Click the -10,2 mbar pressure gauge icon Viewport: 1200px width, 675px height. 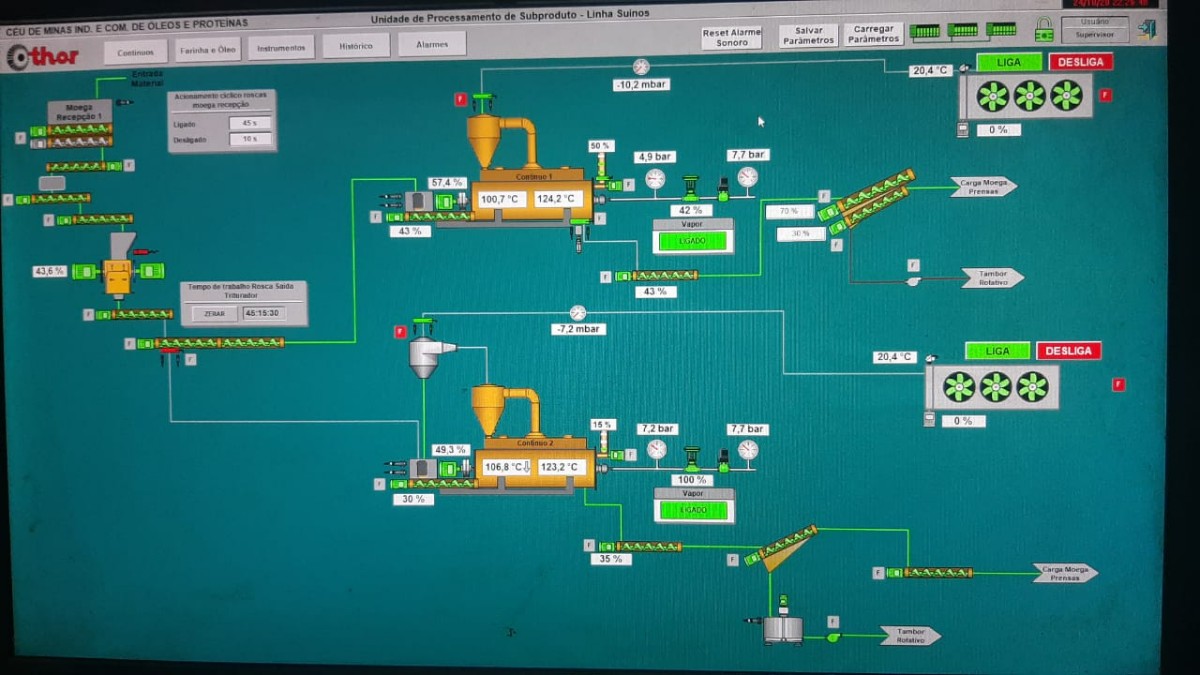(x=641, y=67)
